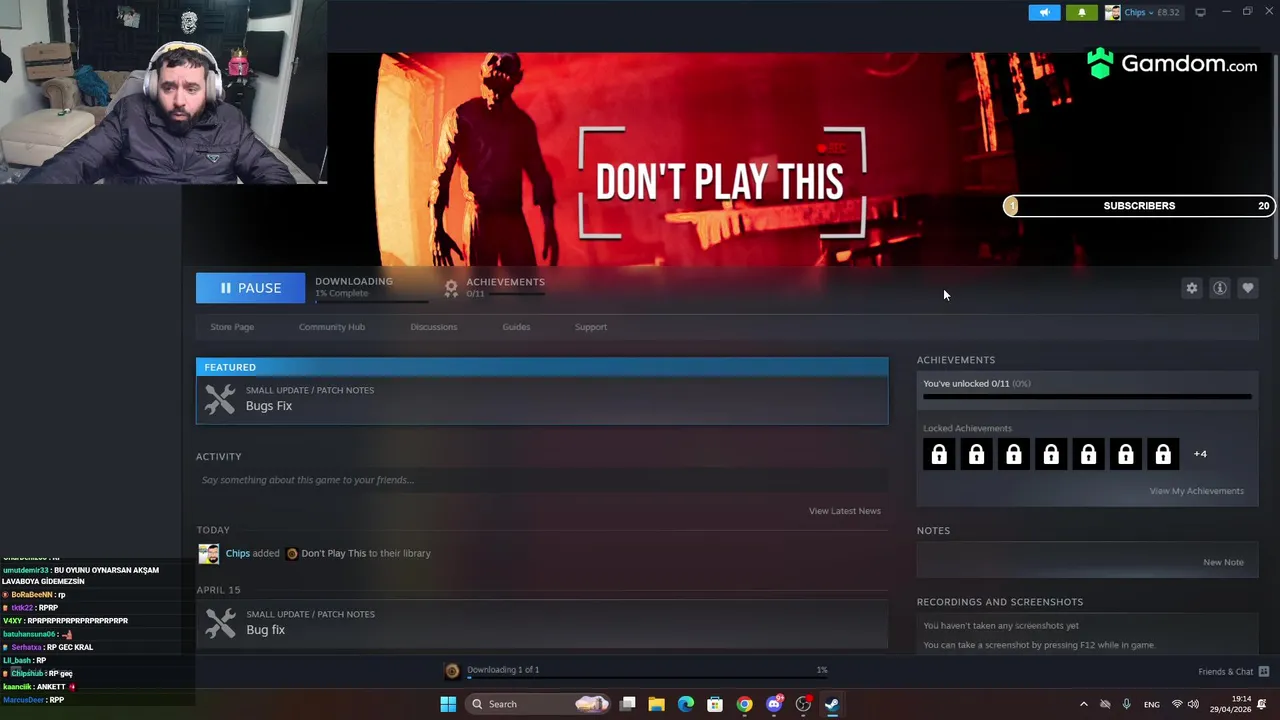The width and height of the screenshot is (1280, 720).
Task: Open Microsoft Store from taskbar
Action: [x=715, y=704]
